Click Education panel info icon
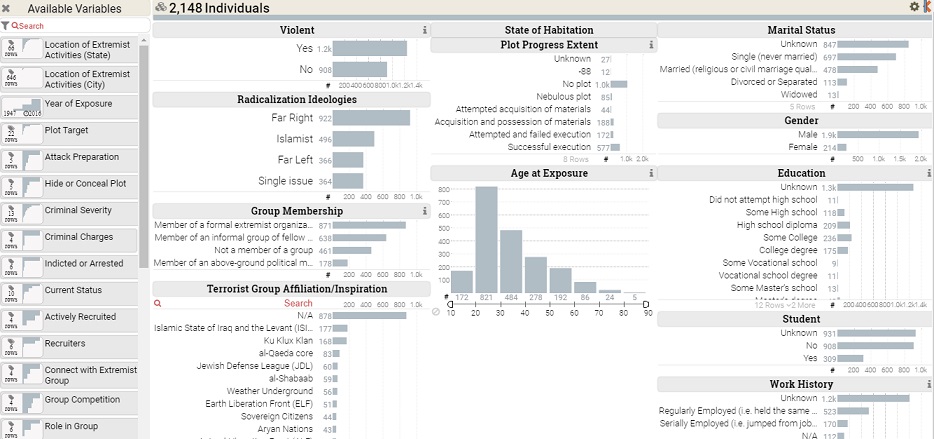This screenshot has height=439, width=934. [x=928, y=173]
